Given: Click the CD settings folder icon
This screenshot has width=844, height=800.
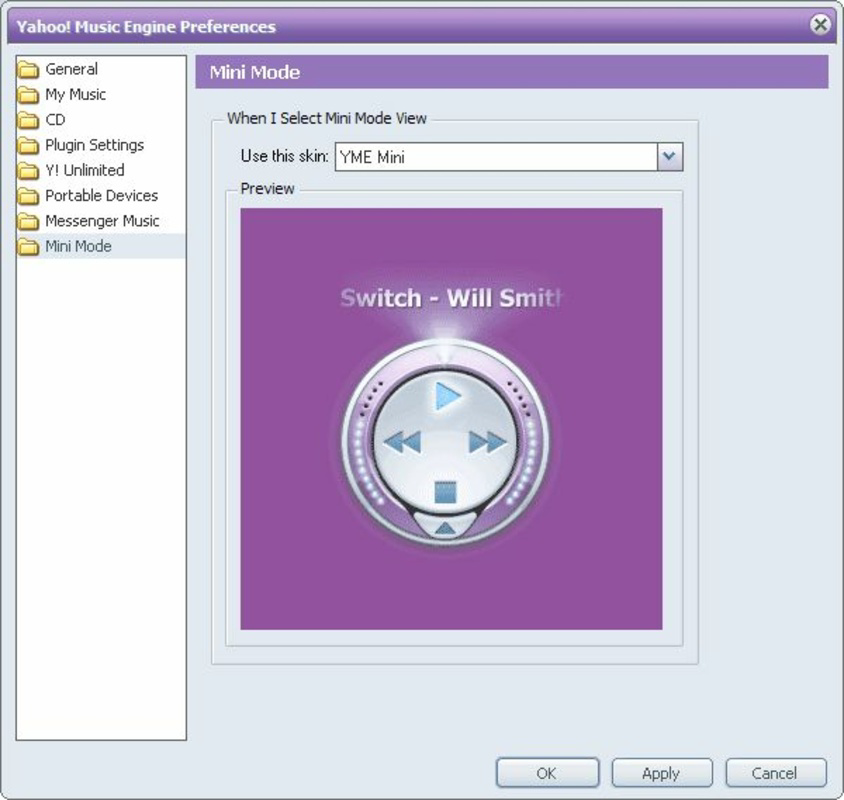Looking at the screenshot, I should coord(27,119).
